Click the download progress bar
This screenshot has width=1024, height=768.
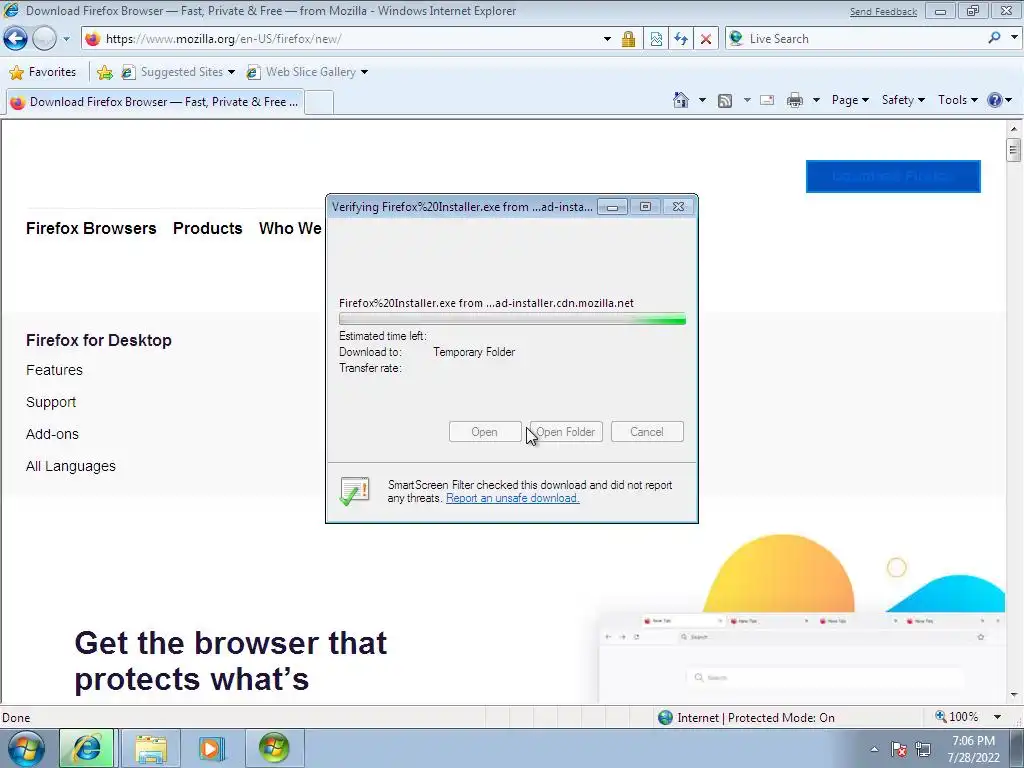pos(512,319)
